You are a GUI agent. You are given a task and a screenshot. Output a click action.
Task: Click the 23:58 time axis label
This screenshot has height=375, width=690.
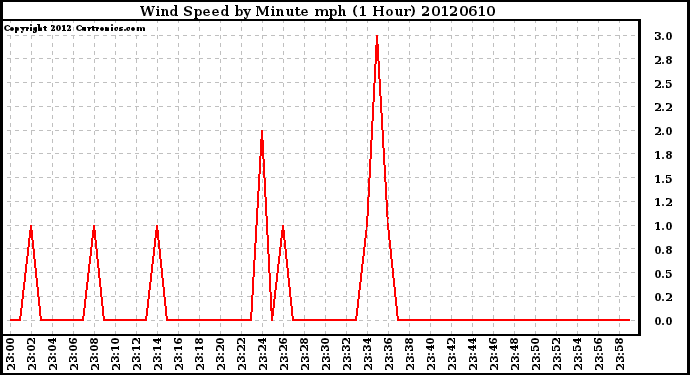620,354
